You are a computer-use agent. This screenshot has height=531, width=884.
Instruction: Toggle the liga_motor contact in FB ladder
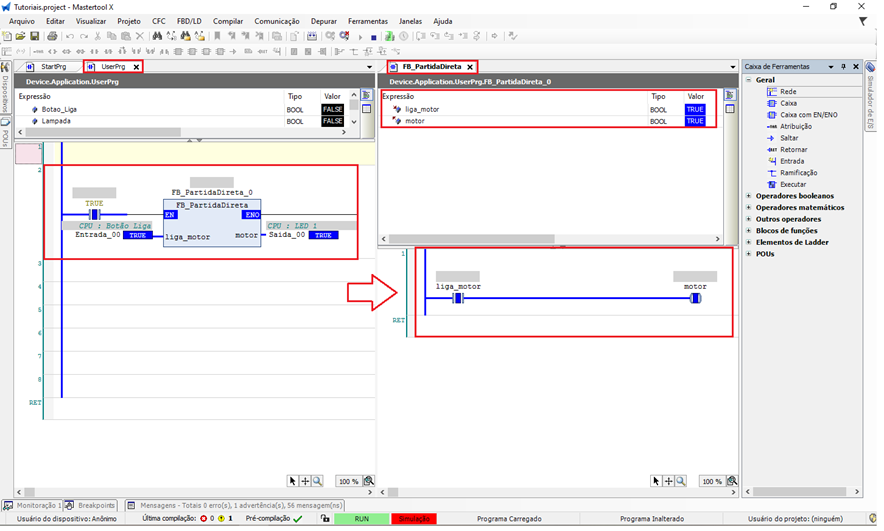[x=459, y=298]
